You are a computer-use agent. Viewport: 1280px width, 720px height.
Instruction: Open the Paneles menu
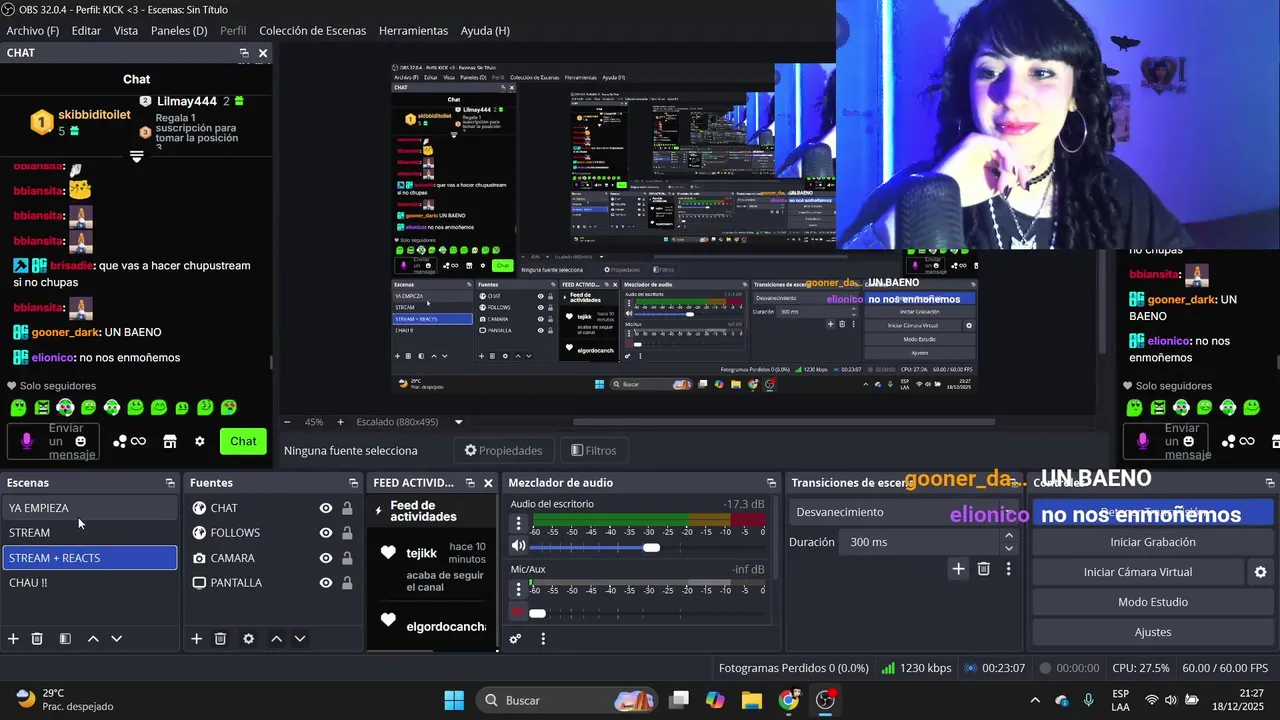pyautogui.click(x=179, y=31)
